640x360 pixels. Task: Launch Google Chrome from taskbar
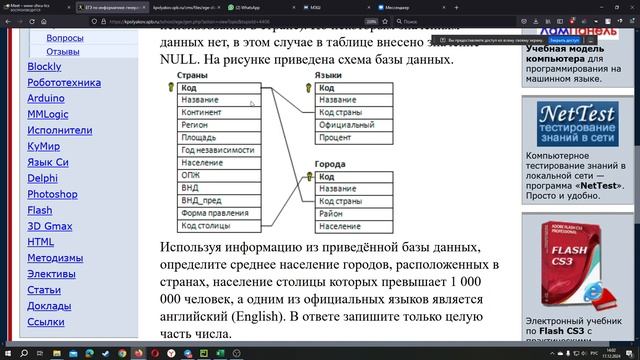point(122,353)
